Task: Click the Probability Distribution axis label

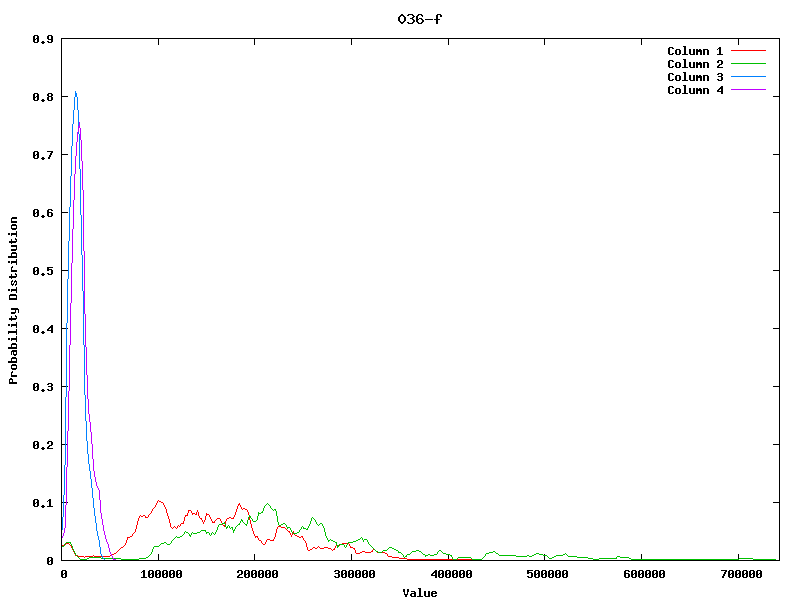Action: (13, 300)
